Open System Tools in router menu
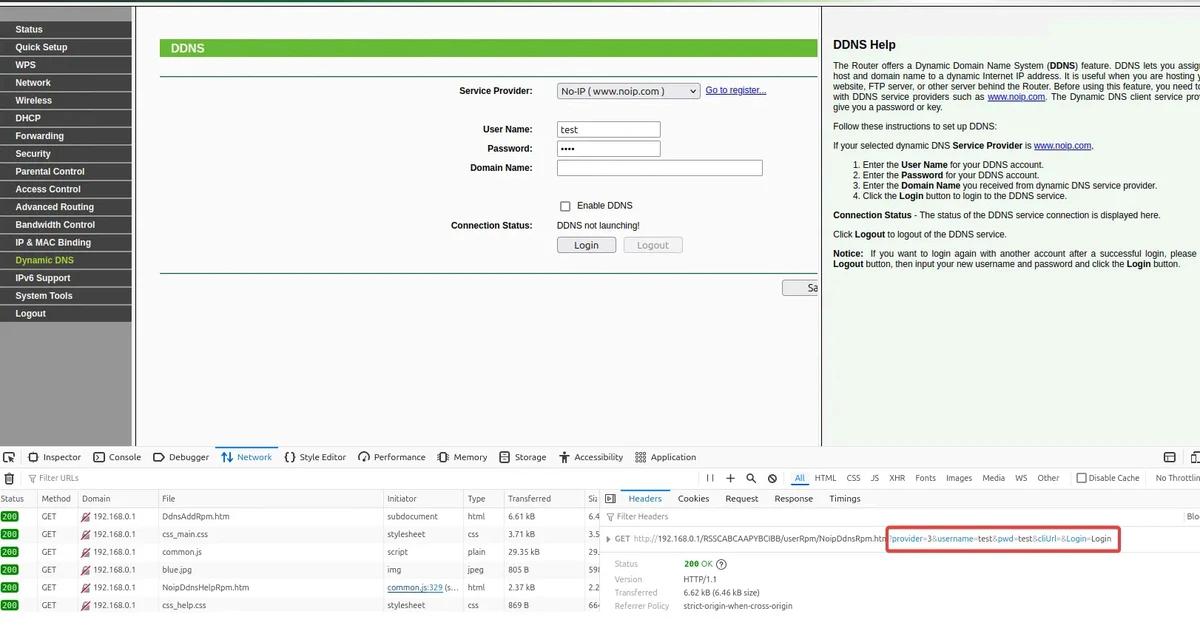Image resolution: width=1200 pixels, height=634 pixels. 66,296
